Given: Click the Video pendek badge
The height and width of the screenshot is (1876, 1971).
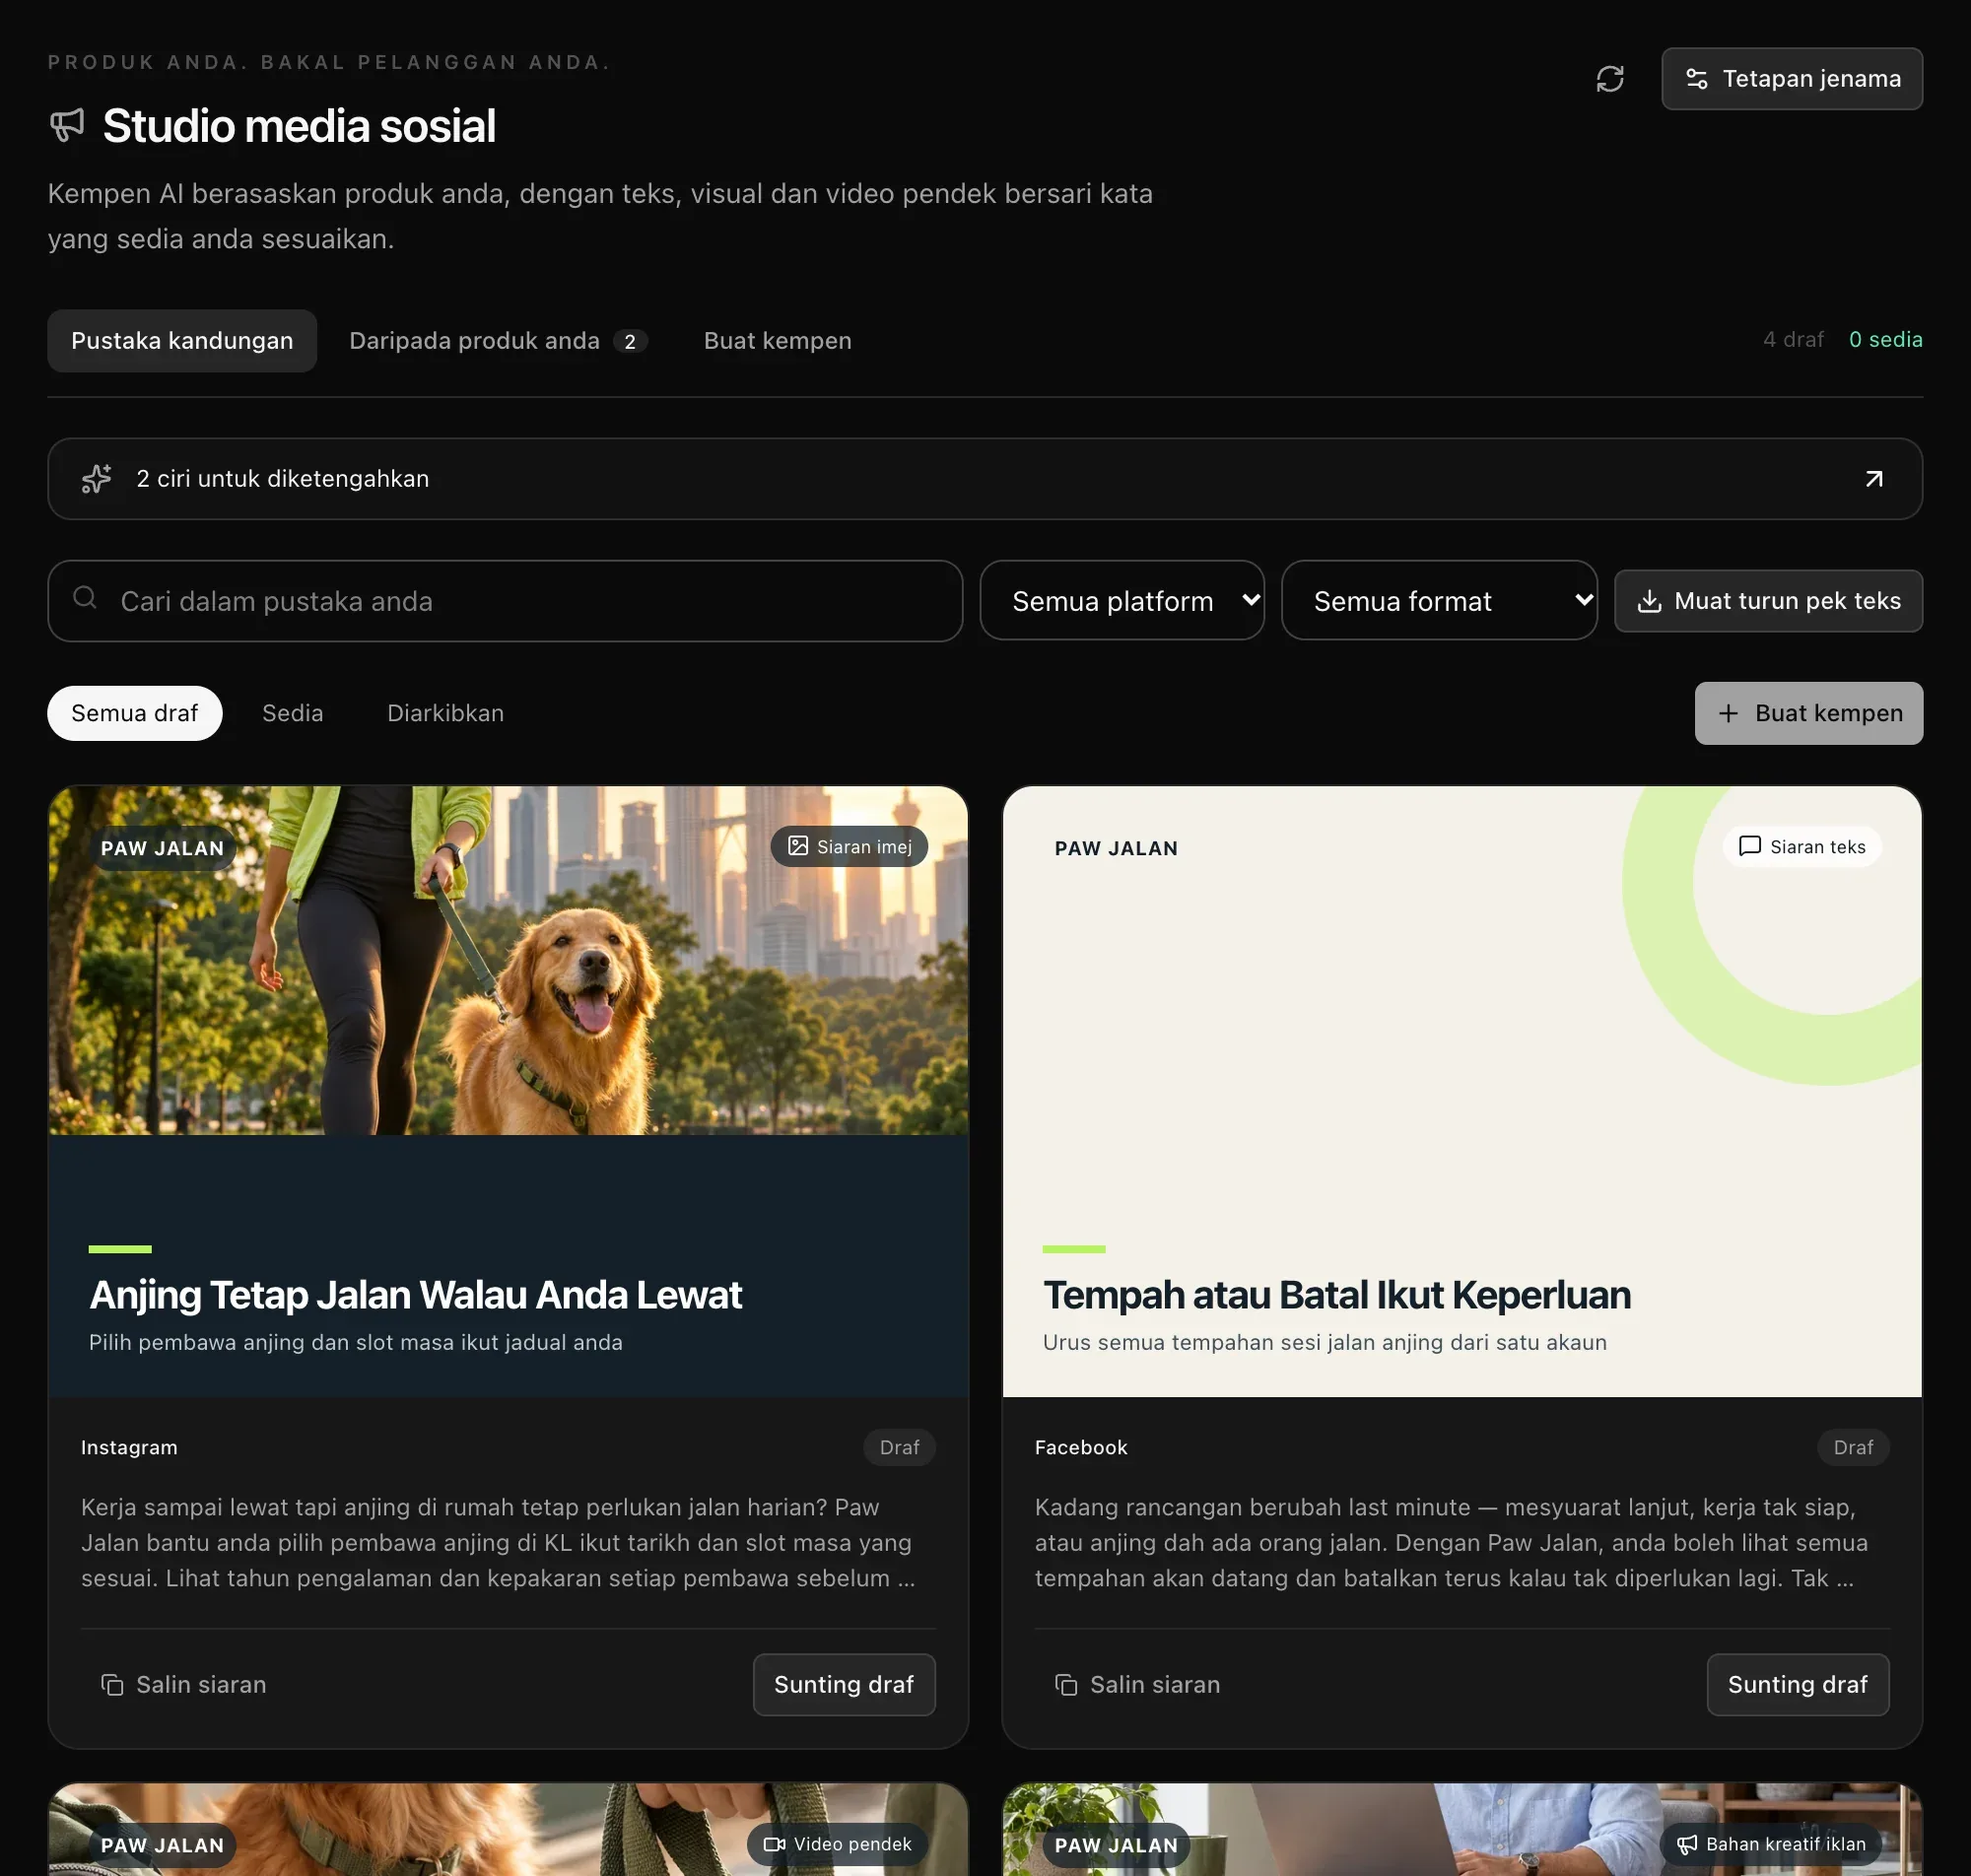Looking at the screenshot, I should [x=837, y=1844].
